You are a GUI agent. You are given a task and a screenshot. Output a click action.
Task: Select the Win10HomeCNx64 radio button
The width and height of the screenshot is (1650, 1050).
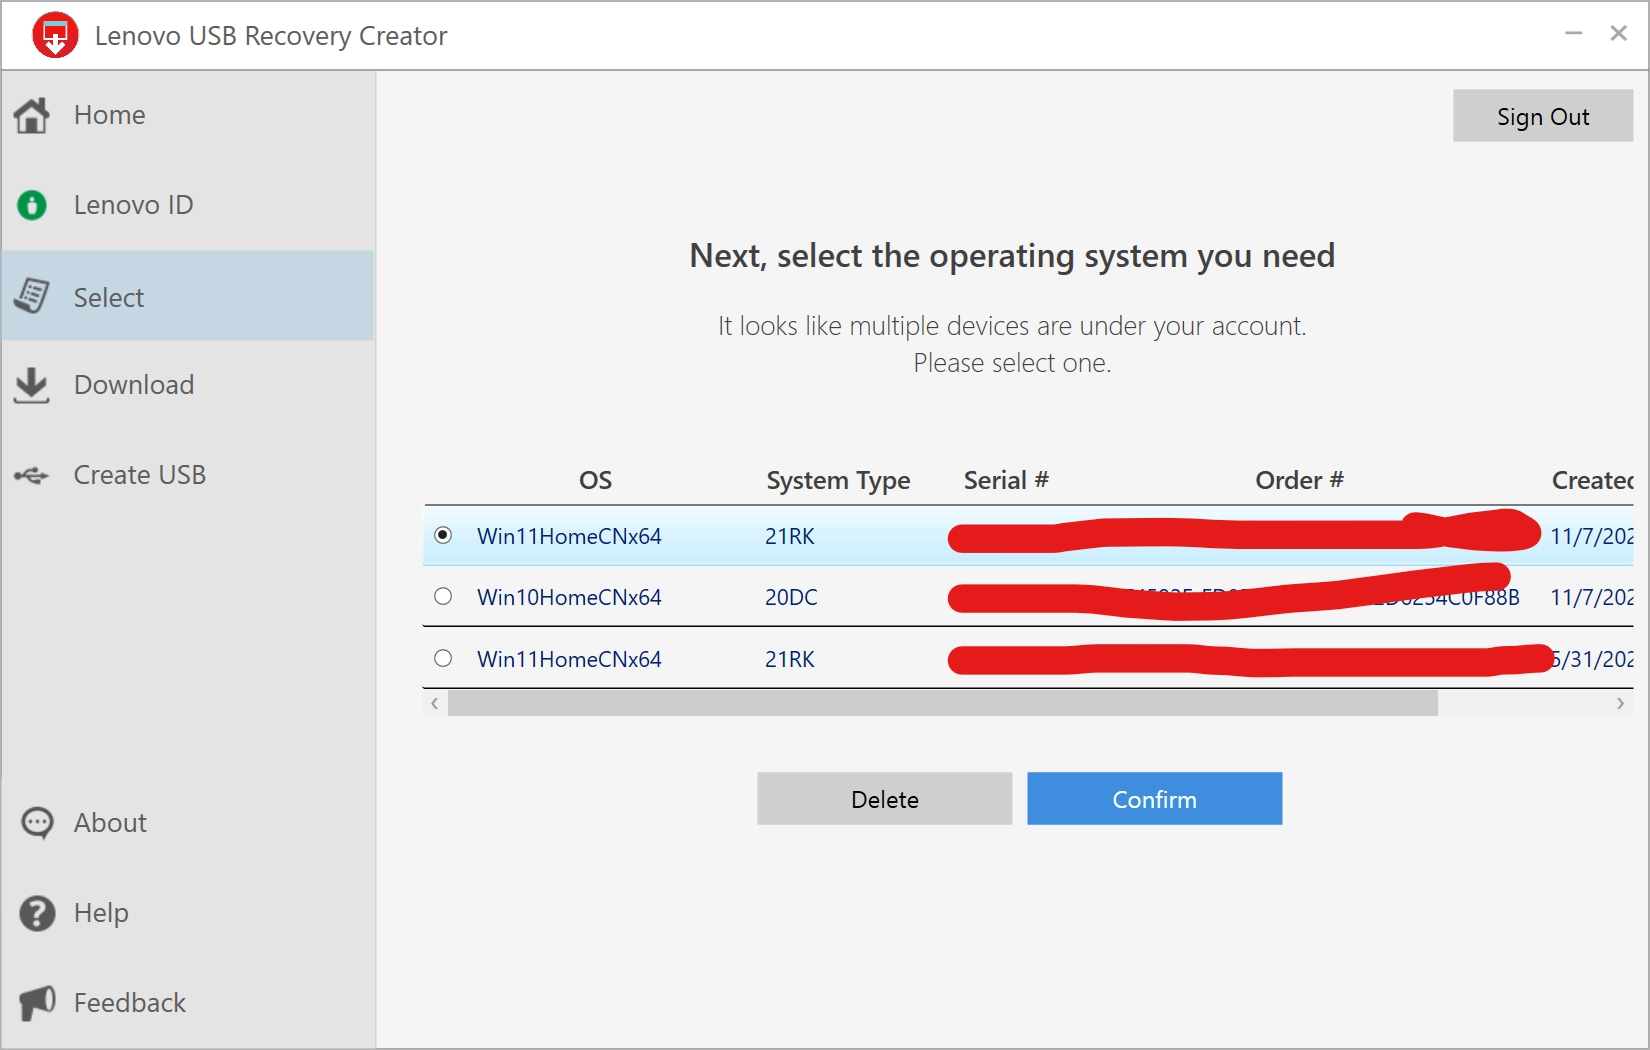click(x=443, y=596)
